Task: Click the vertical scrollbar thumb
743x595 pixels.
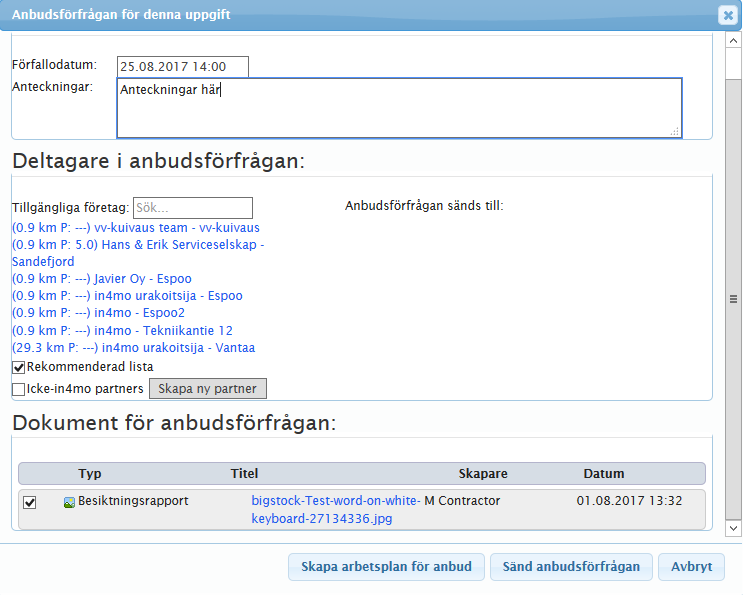Action: [x=733, y=298]
